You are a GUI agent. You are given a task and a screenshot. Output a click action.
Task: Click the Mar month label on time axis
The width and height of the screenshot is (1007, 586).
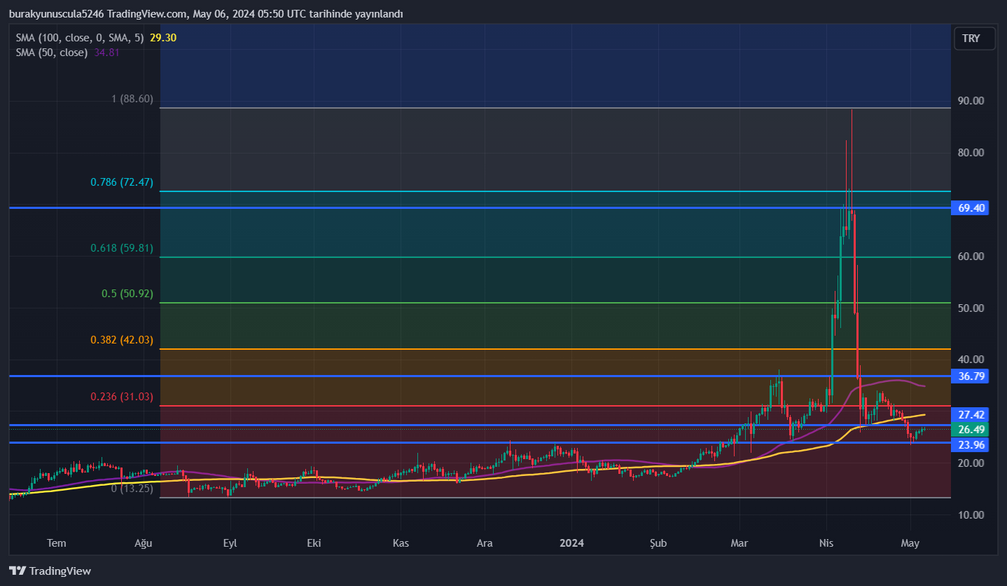[x=739, y=543]
